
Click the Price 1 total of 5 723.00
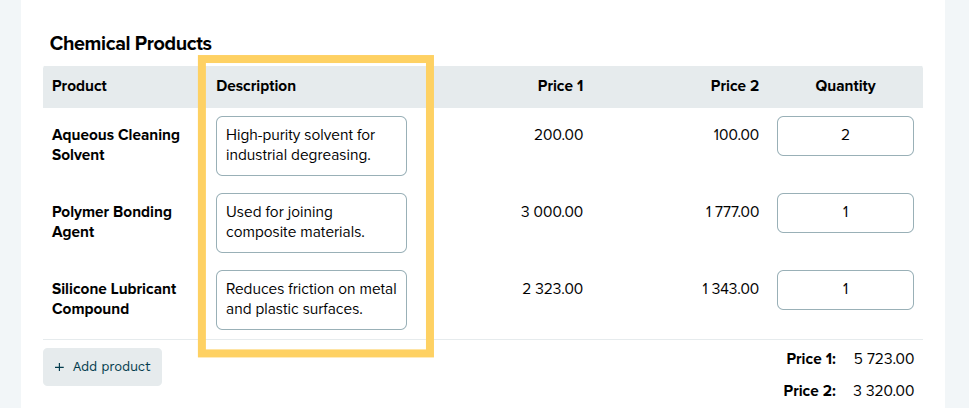coord(883,359)
